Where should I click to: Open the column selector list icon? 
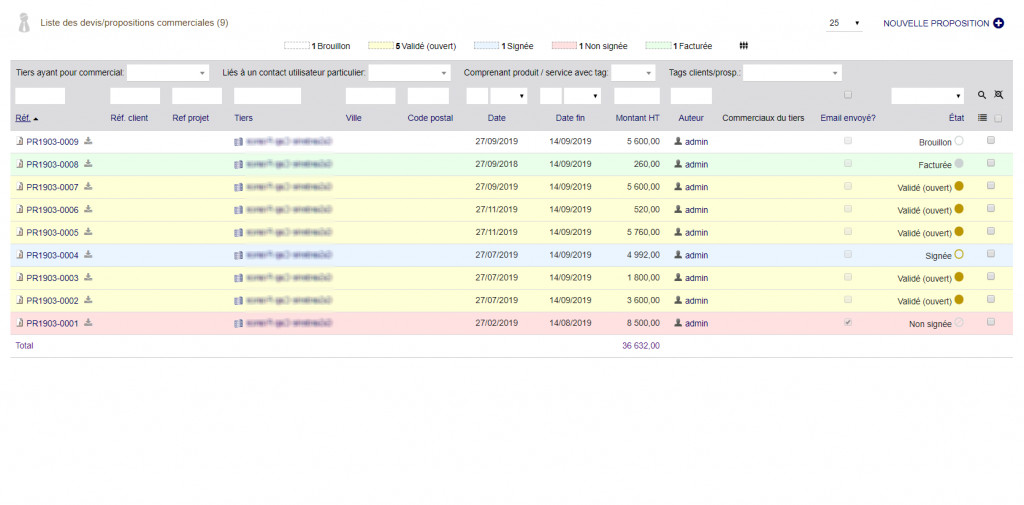tap(982, 118)
